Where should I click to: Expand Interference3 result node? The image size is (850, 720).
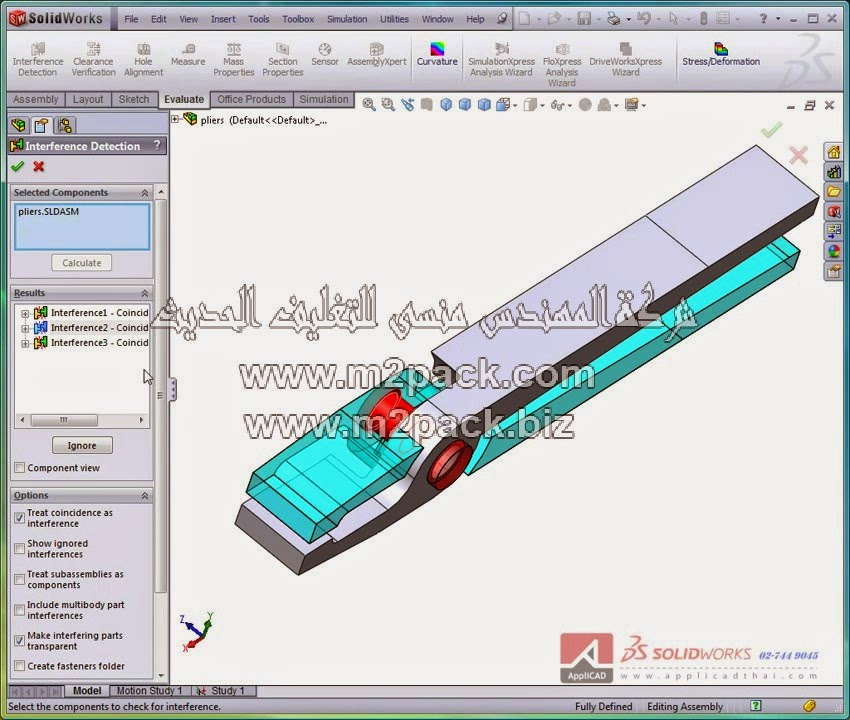coord(25,344)
